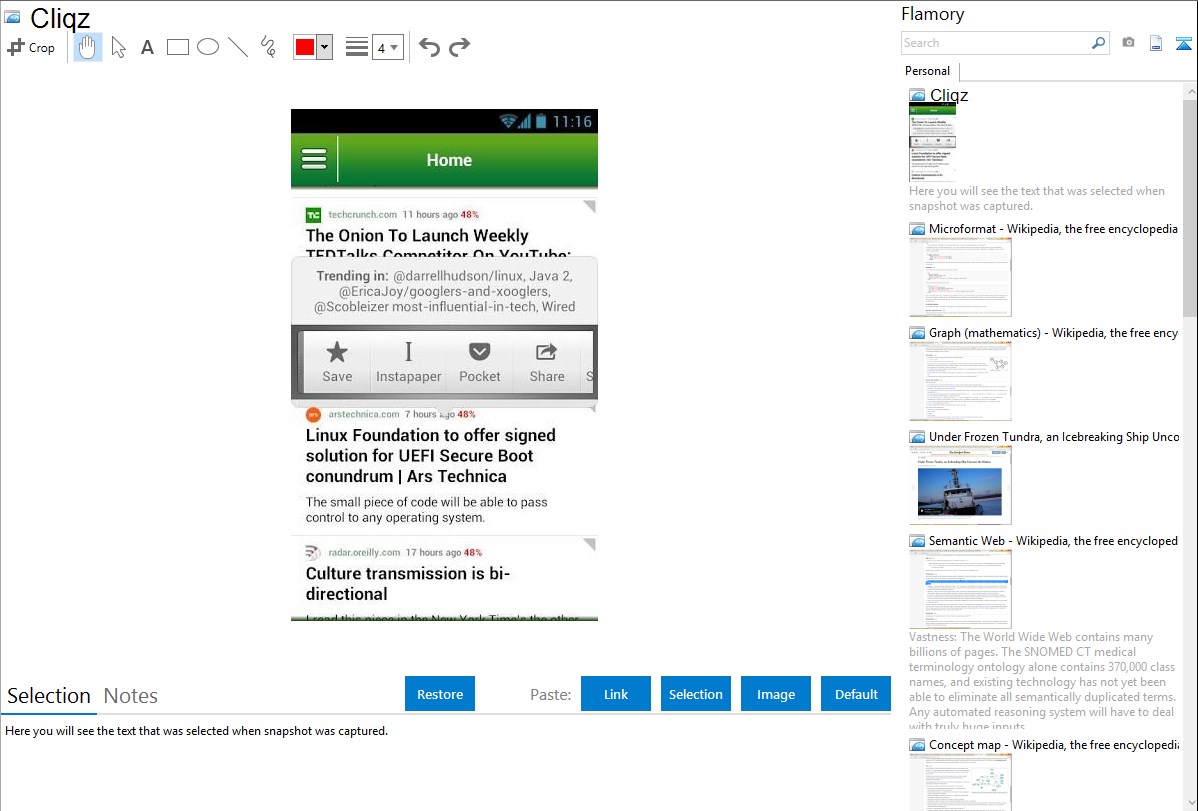Open the Semantic Web snapshot thumbnail
This screenshot has width=1198, height=811.
click(x=960, y=589)
